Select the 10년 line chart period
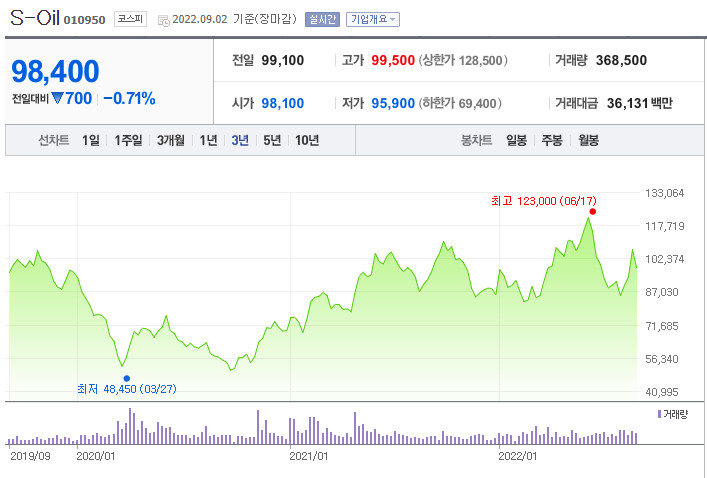Image resolution: width=707 pixels, height=478 pixels. [x=307, y=140]
